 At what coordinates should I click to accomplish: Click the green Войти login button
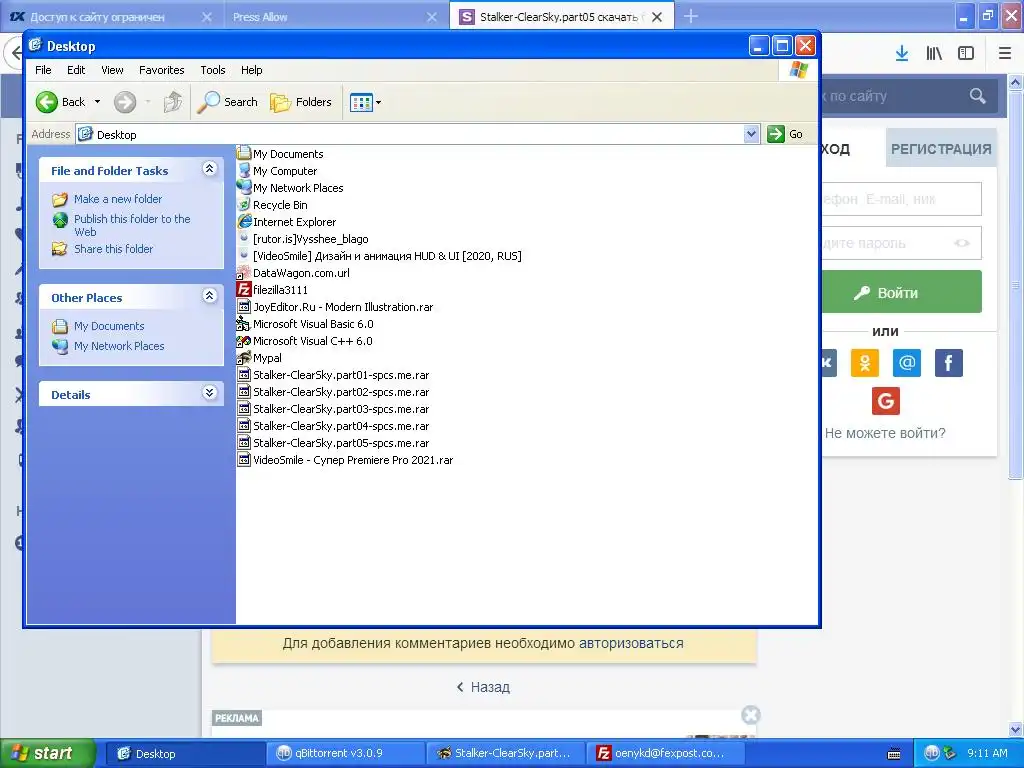click(x=901, y=292)
